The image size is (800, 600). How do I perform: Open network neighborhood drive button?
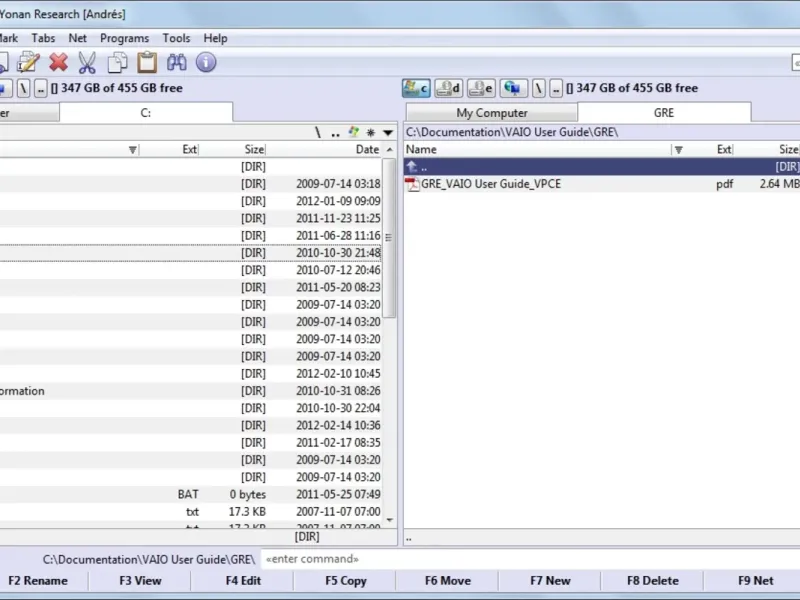click(514, 88)
